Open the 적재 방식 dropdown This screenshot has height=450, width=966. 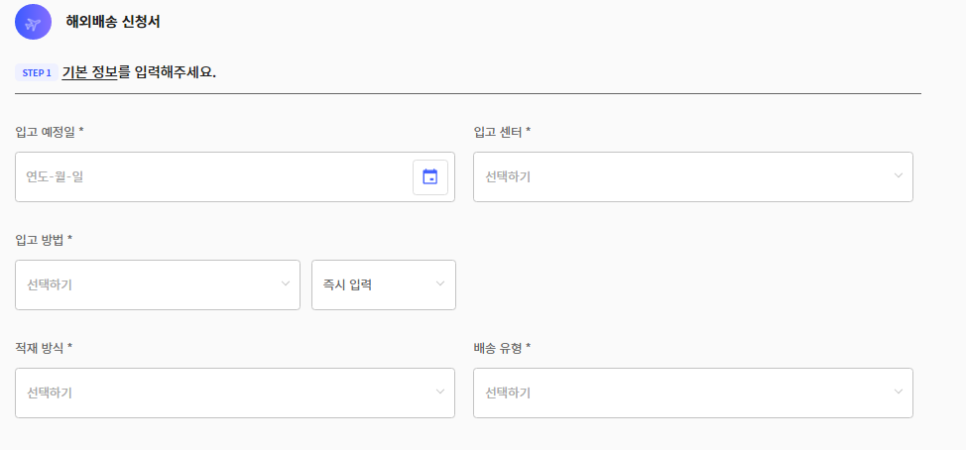[235, 393]
